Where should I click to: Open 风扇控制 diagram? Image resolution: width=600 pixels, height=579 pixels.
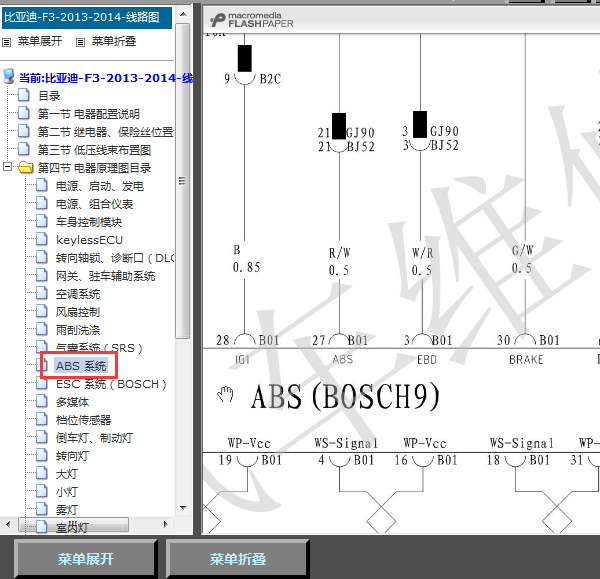click(78, 312)
